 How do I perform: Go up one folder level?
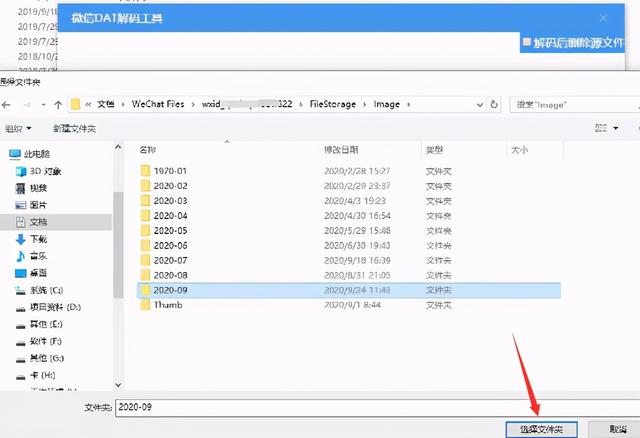coord(58,105)
